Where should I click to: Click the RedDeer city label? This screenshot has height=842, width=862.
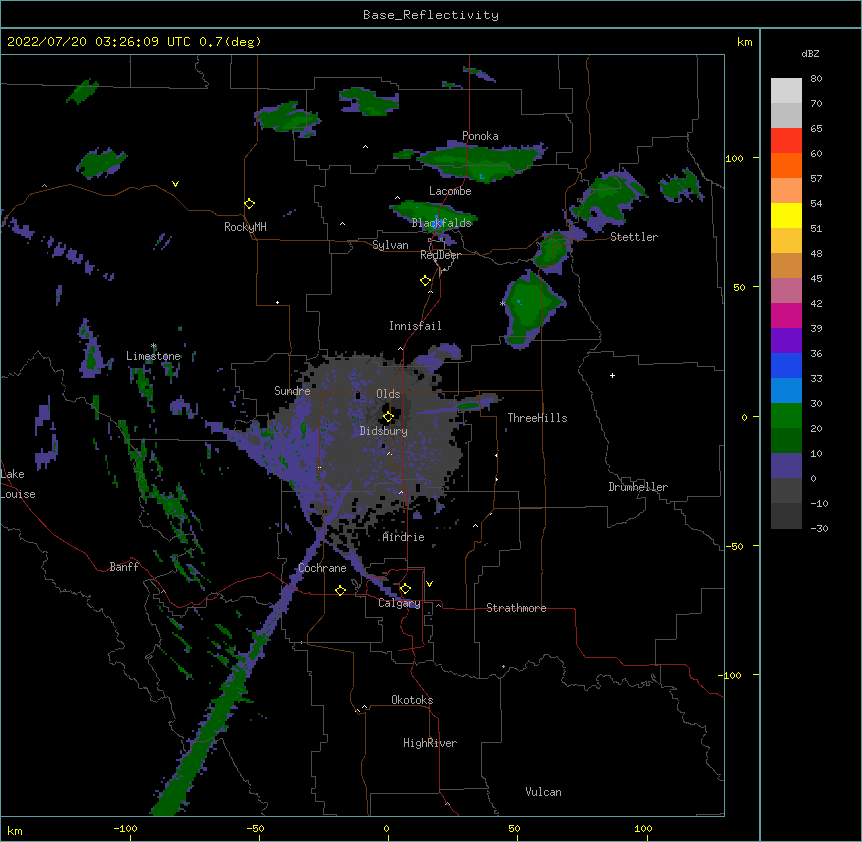point(440,255)
